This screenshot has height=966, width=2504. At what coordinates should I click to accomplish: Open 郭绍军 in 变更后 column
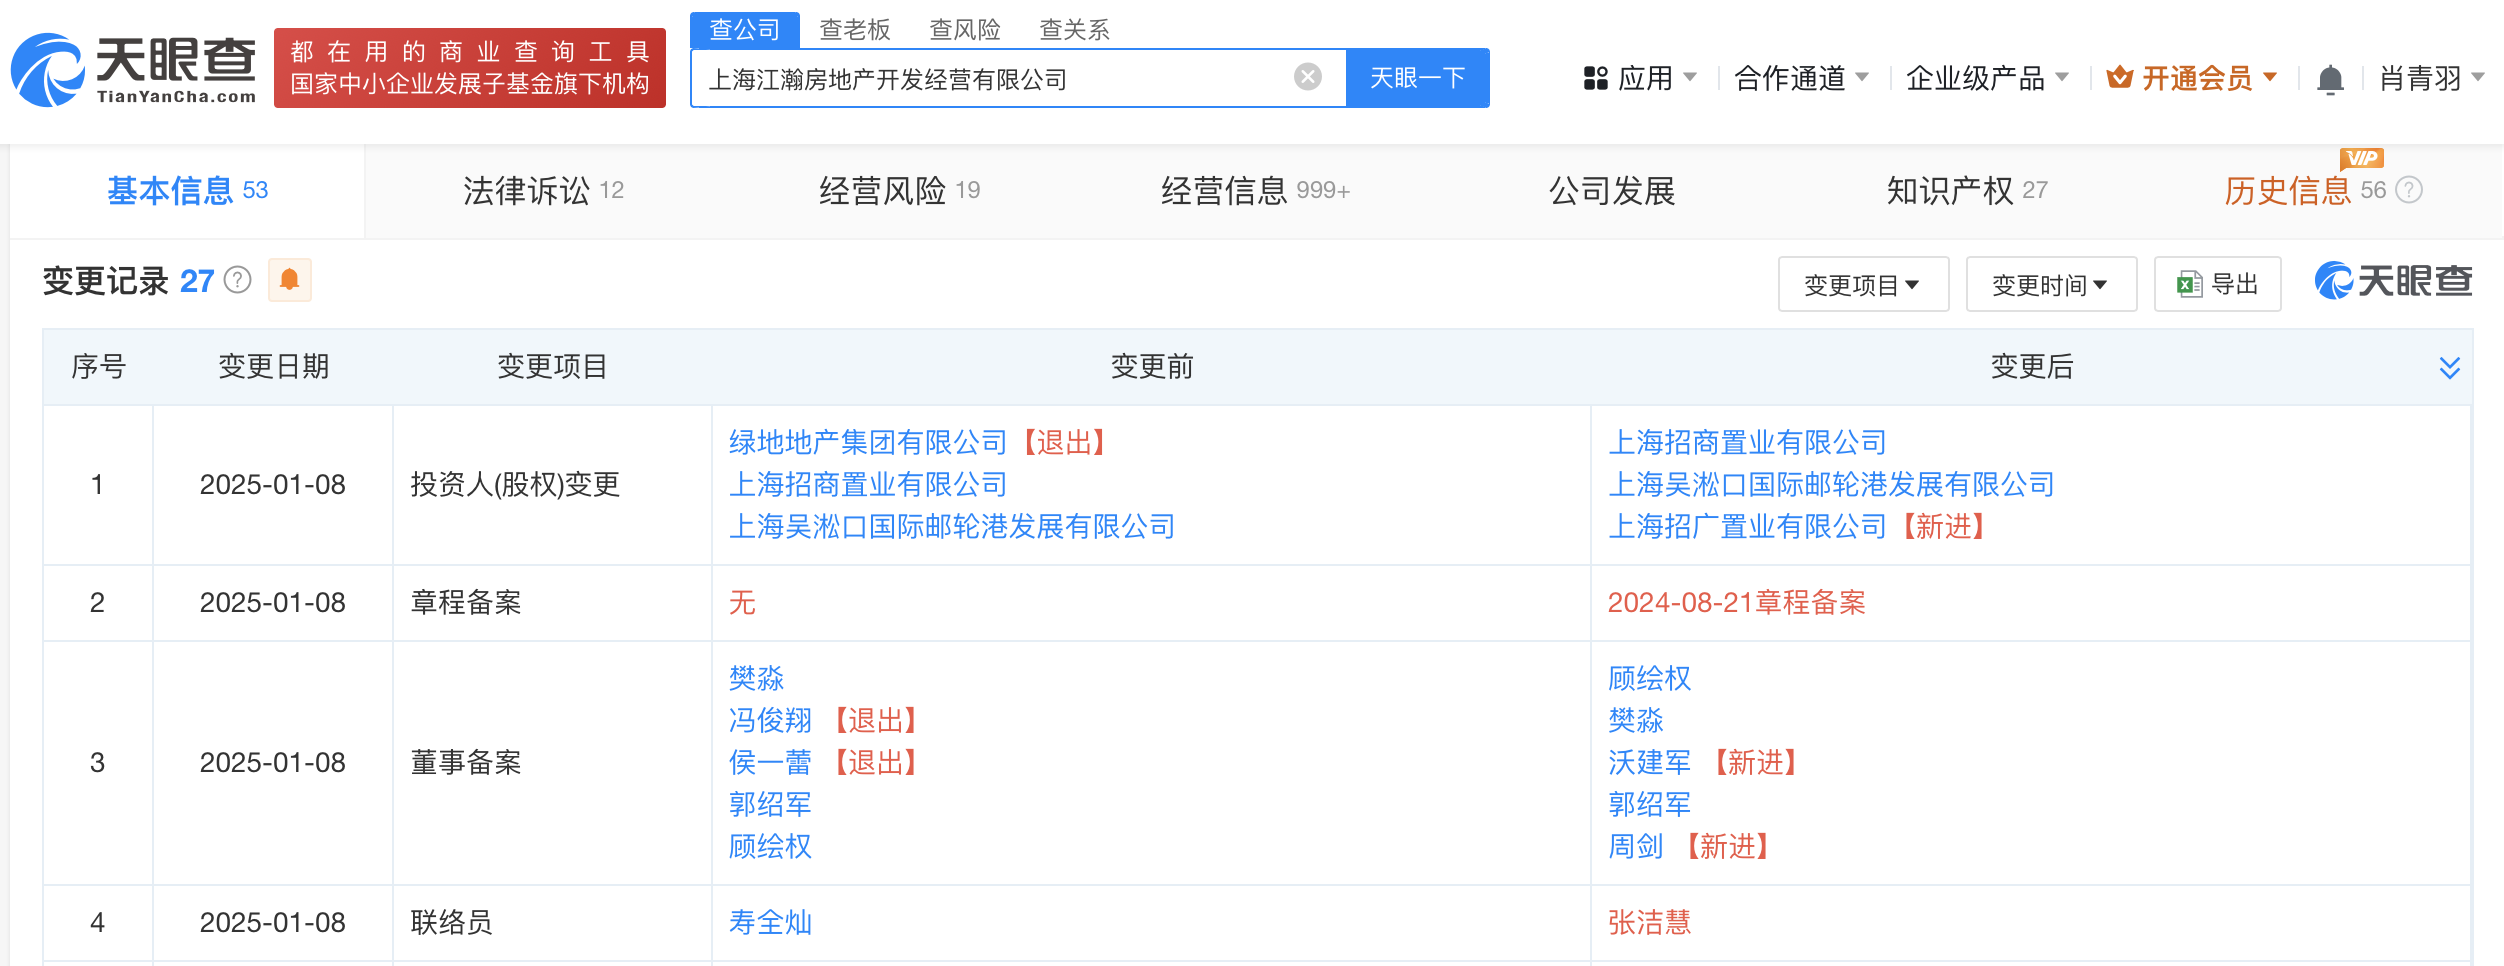pos(1649,804)
